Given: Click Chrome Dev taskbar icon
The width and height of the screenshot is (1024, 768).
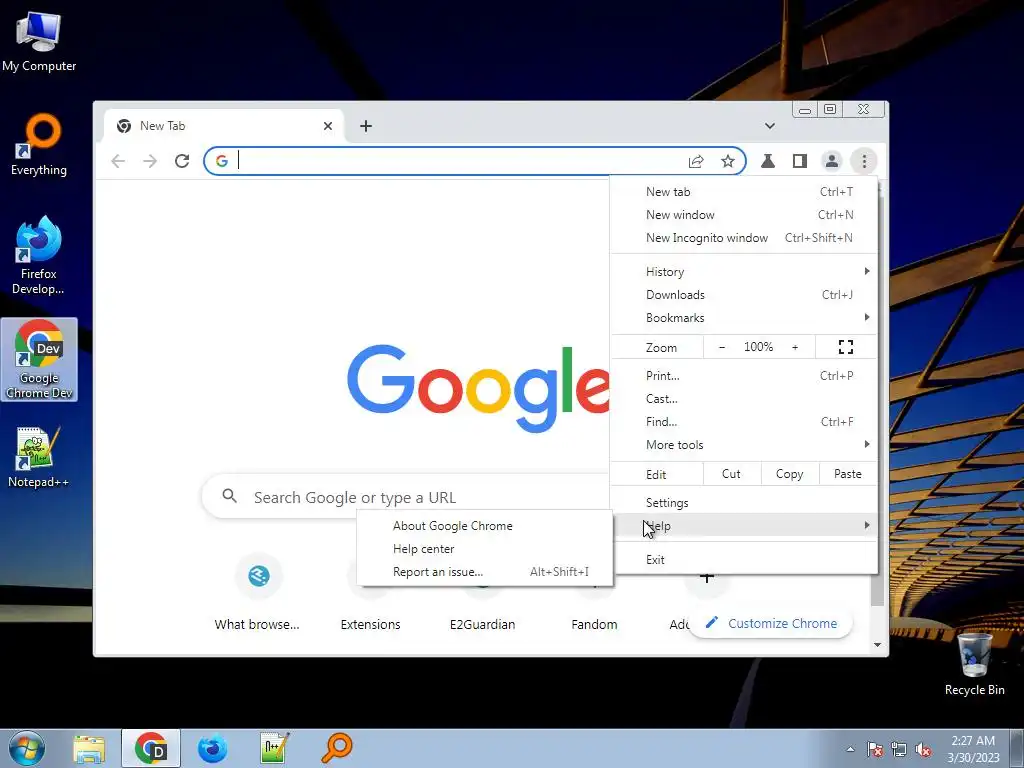Looking at the screenshot, I should click(151, 748).
